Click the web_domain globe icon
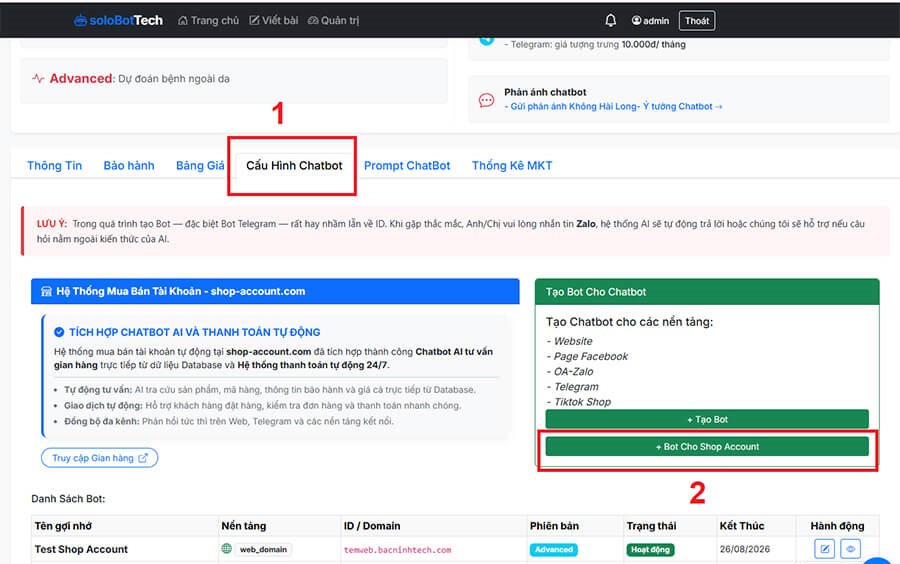This screenshot has height=564, width=900. pos(227,549)
